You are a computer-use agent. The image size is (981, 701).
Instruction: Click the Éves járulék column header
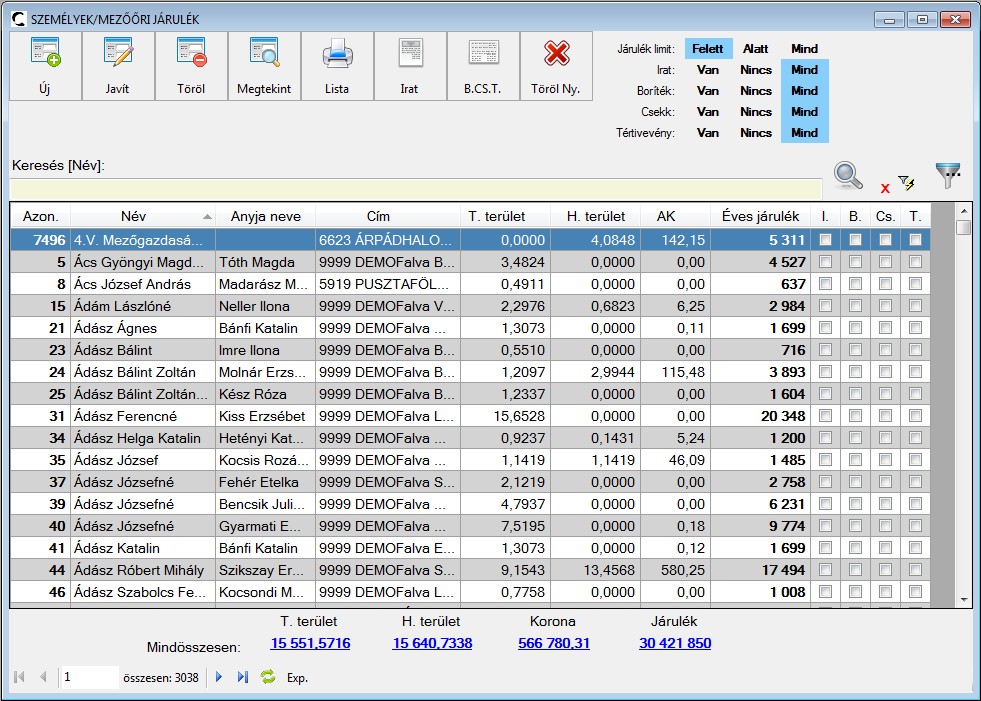[760, 216]
